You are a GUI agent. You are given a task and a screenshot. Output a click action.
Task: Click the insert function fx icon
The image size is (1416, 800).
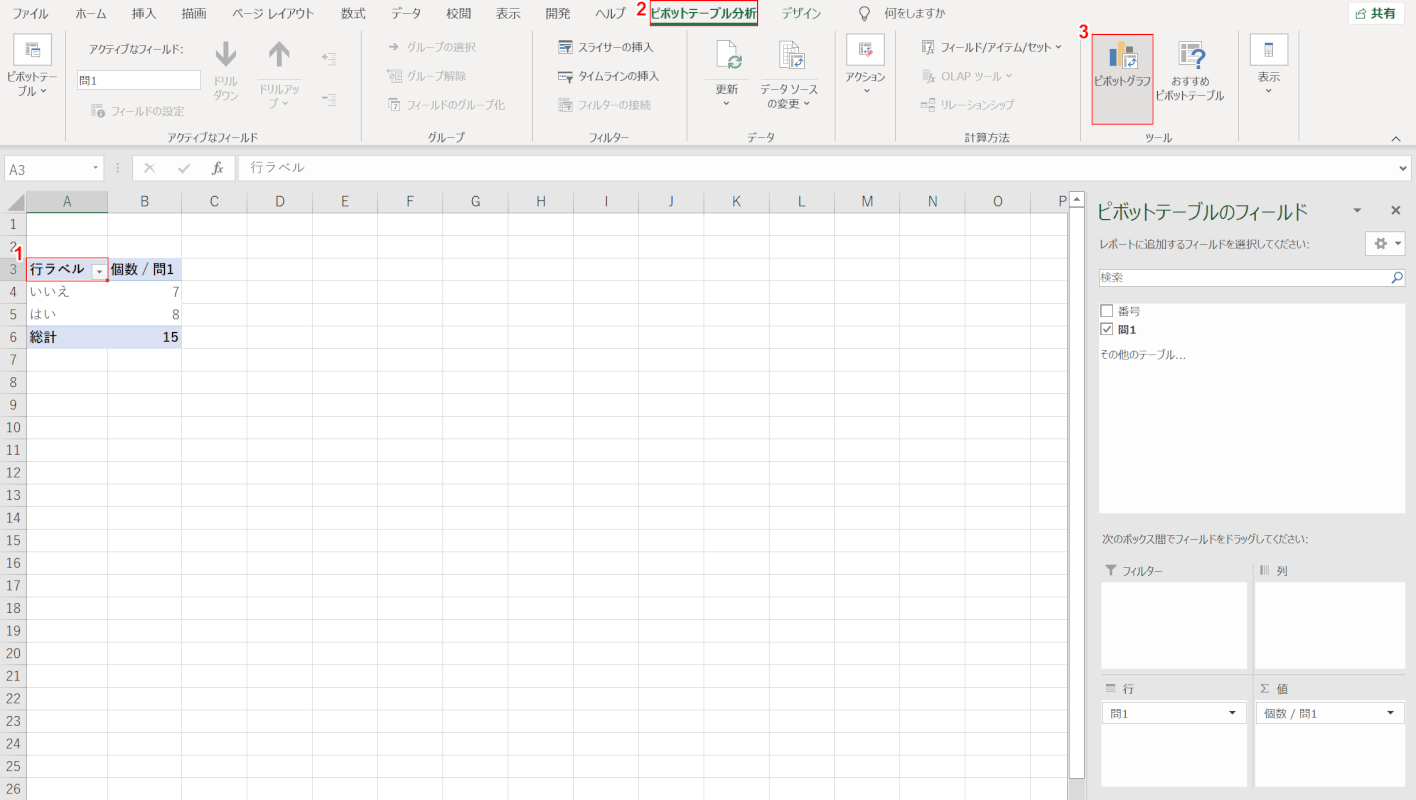point(217,168)
